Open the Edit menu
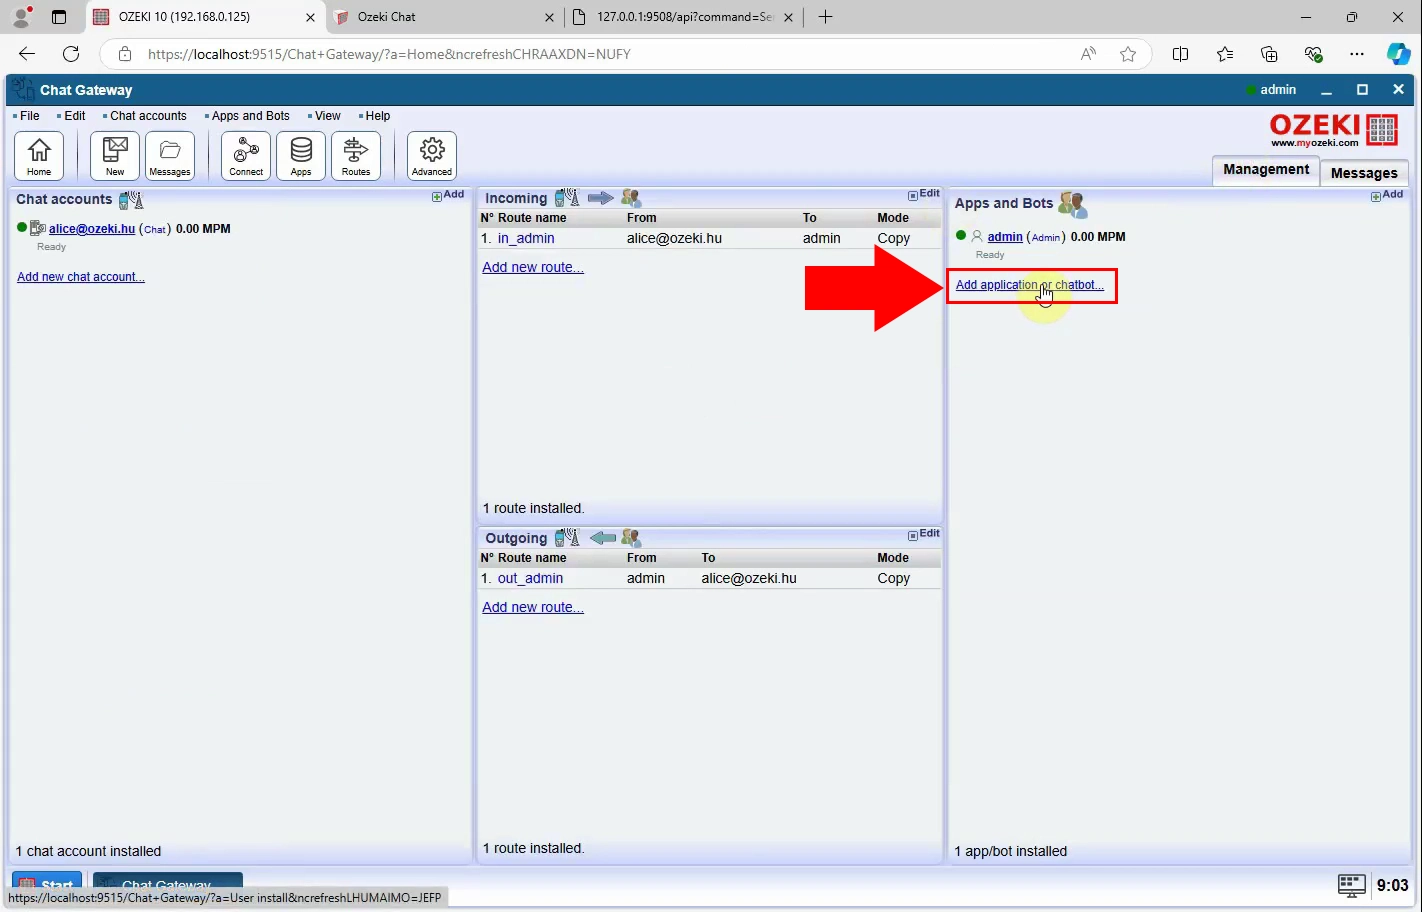1422x912 pixels. pos(75,116)
